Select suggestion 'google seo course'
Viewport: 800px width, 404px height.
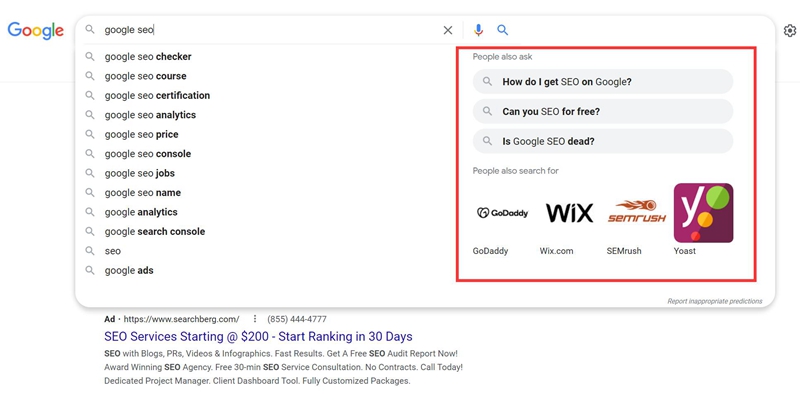point(145,76)
